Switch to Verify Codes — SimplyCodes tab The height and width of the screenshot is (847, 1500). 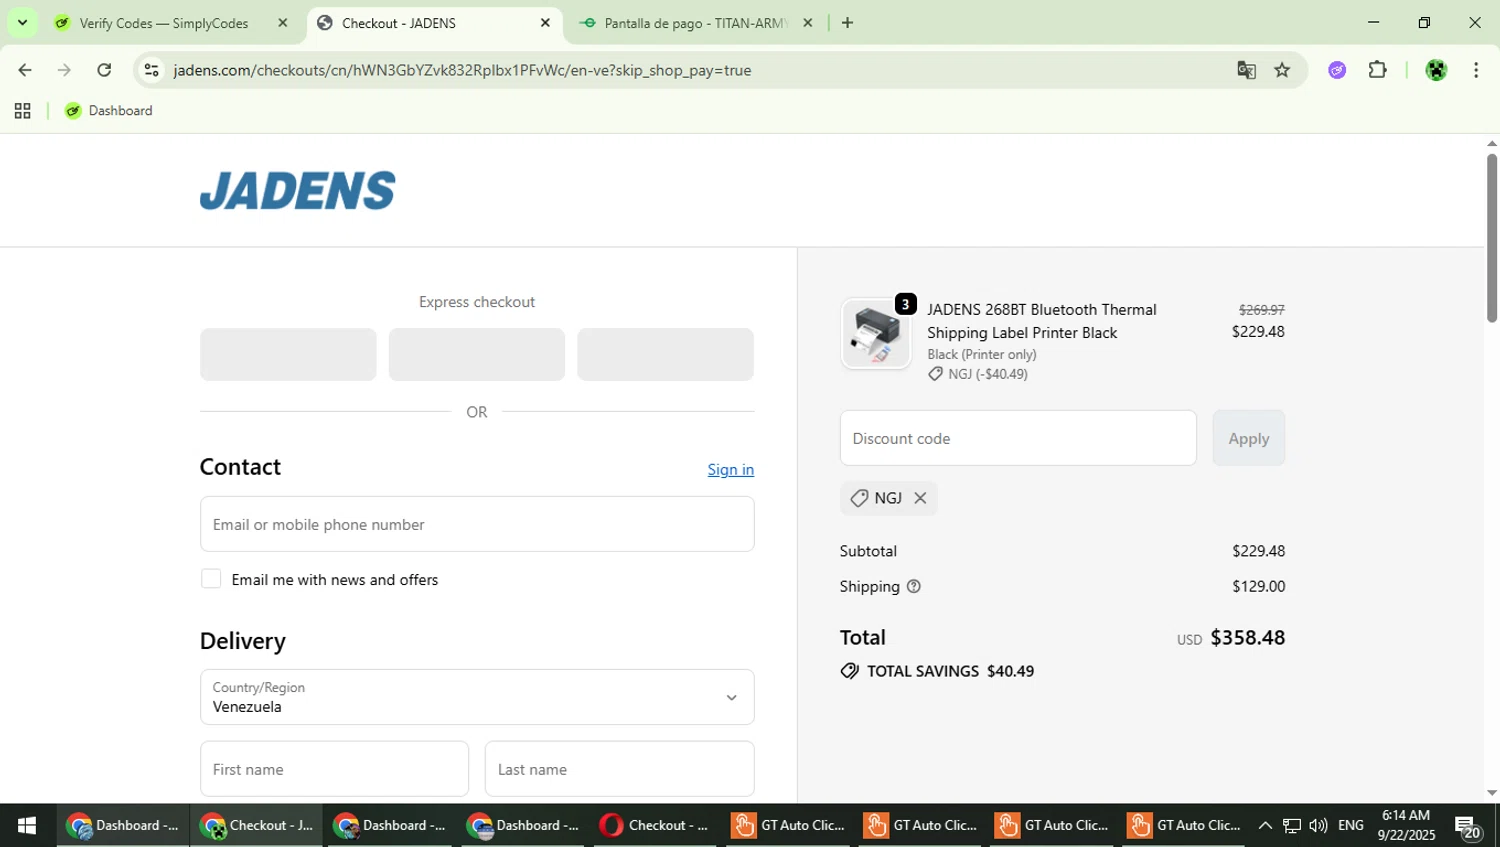coord(170,23)
